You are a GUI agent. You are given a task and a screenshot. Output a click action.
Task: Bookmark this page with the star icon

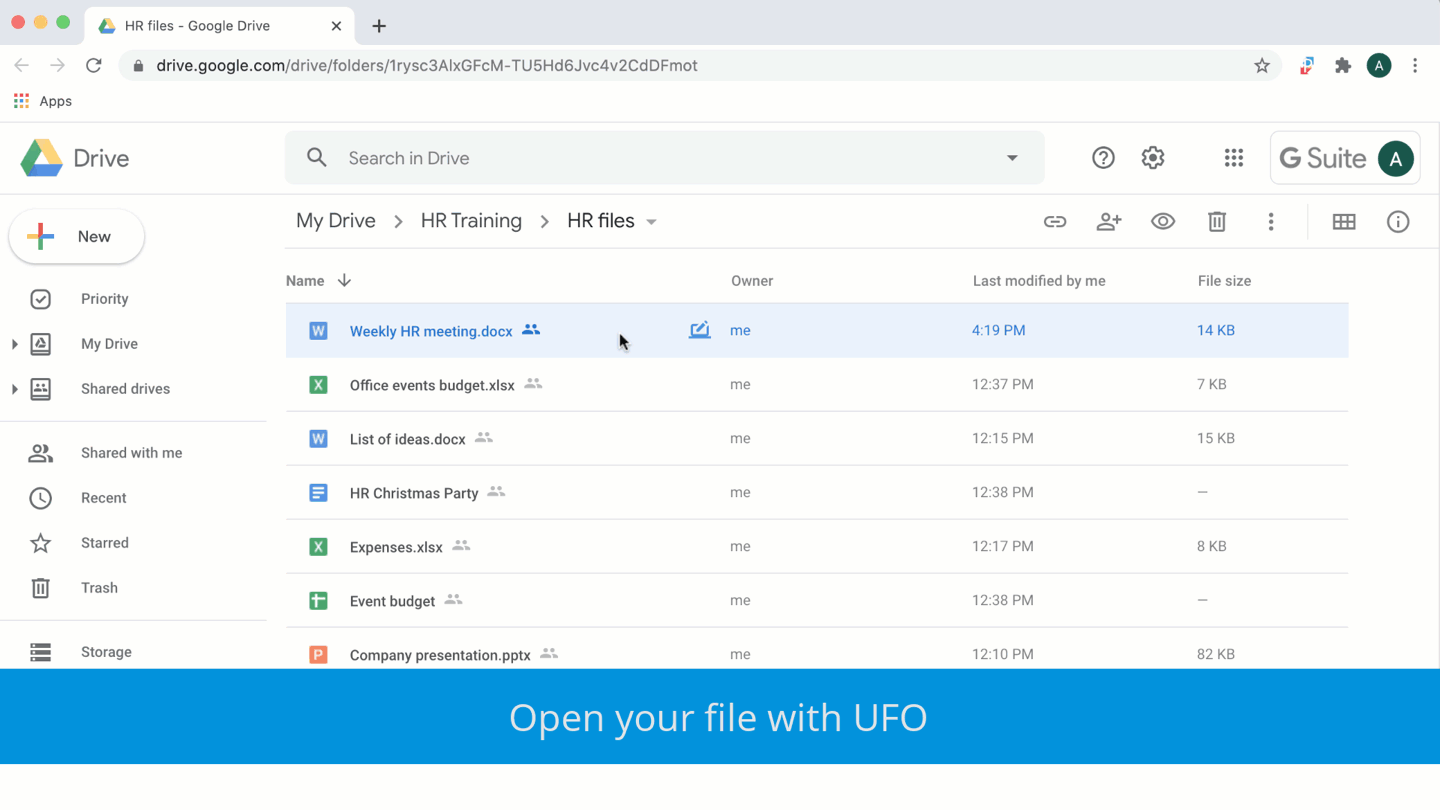point(1262,66)
